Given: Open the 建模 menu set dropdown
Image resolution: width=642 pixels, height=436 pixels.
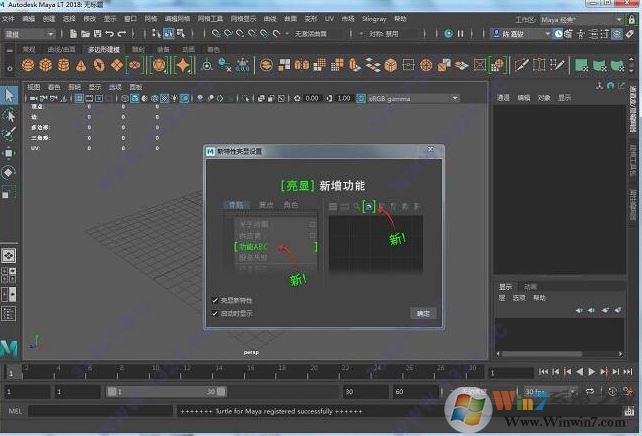Looking at the screenshot, I should tap(28, 33).
